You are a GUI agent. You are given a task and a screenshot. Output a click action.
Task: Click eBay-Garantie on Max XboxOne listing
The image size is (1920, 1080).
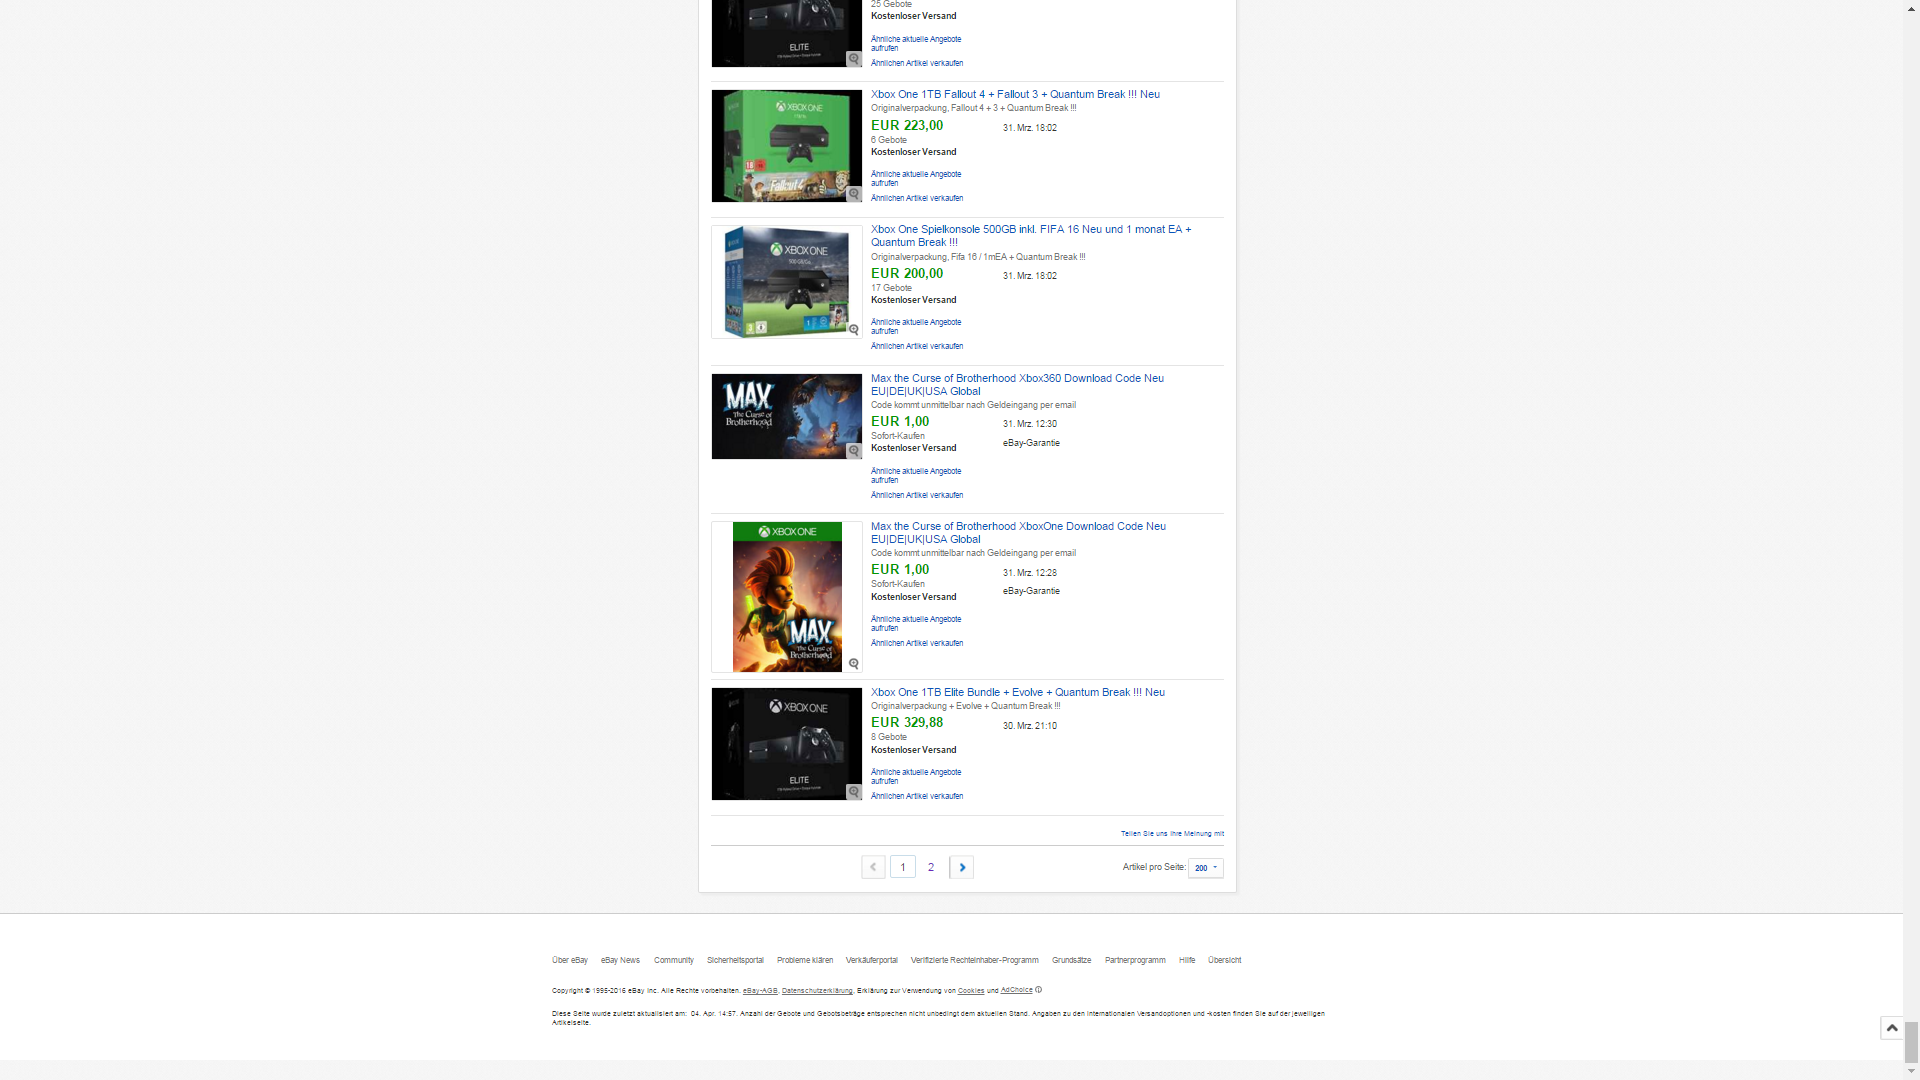(1031, 591)
